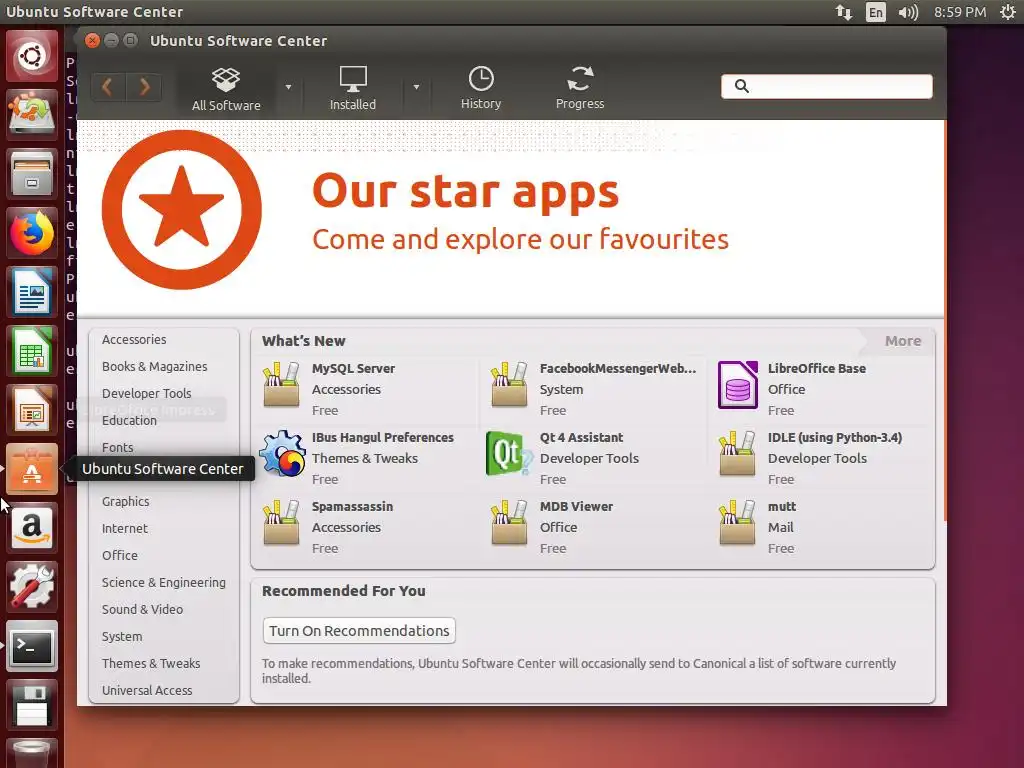The width and height of the screenshot is (1024, 768).
Task: Open the MDB Viewer app title
Action: [x=576, y=507]
